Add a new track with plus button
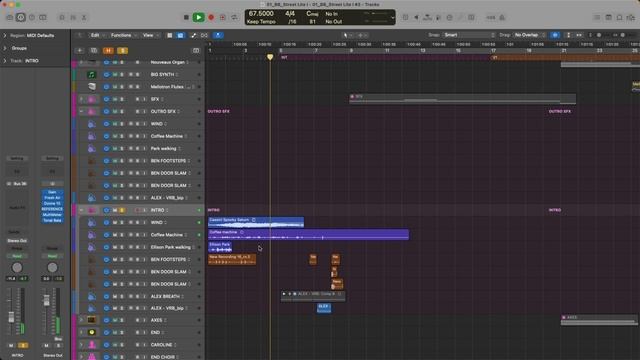Screen dimensions: 640x360 tap(80, 51)
